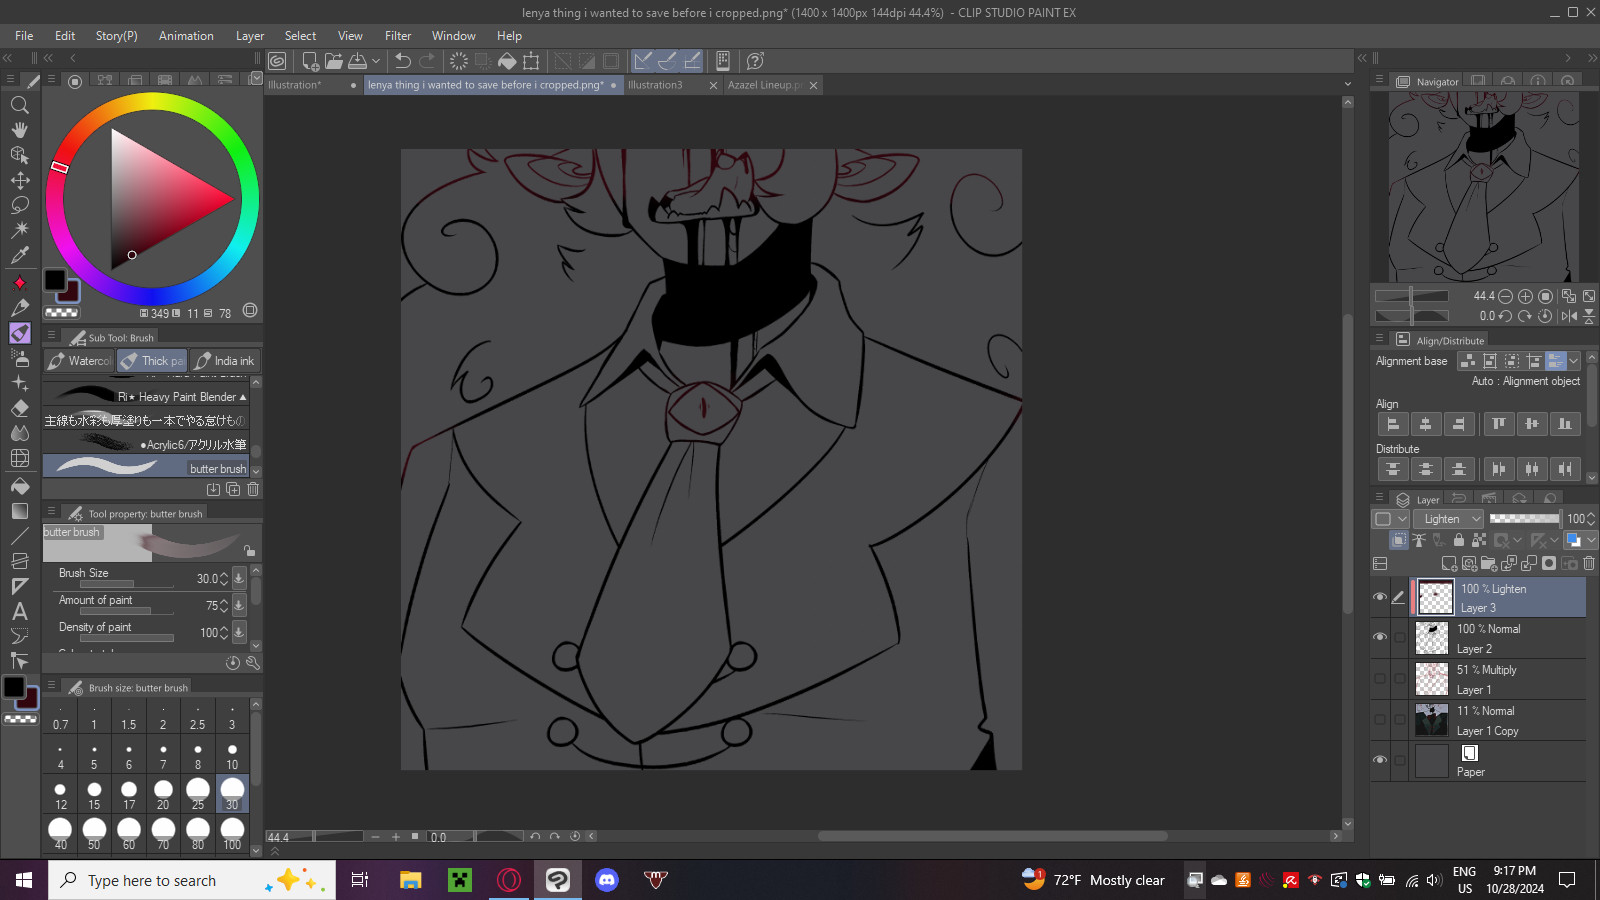Open the File menu
This screenshot has height=900, width=1600.
24,36
